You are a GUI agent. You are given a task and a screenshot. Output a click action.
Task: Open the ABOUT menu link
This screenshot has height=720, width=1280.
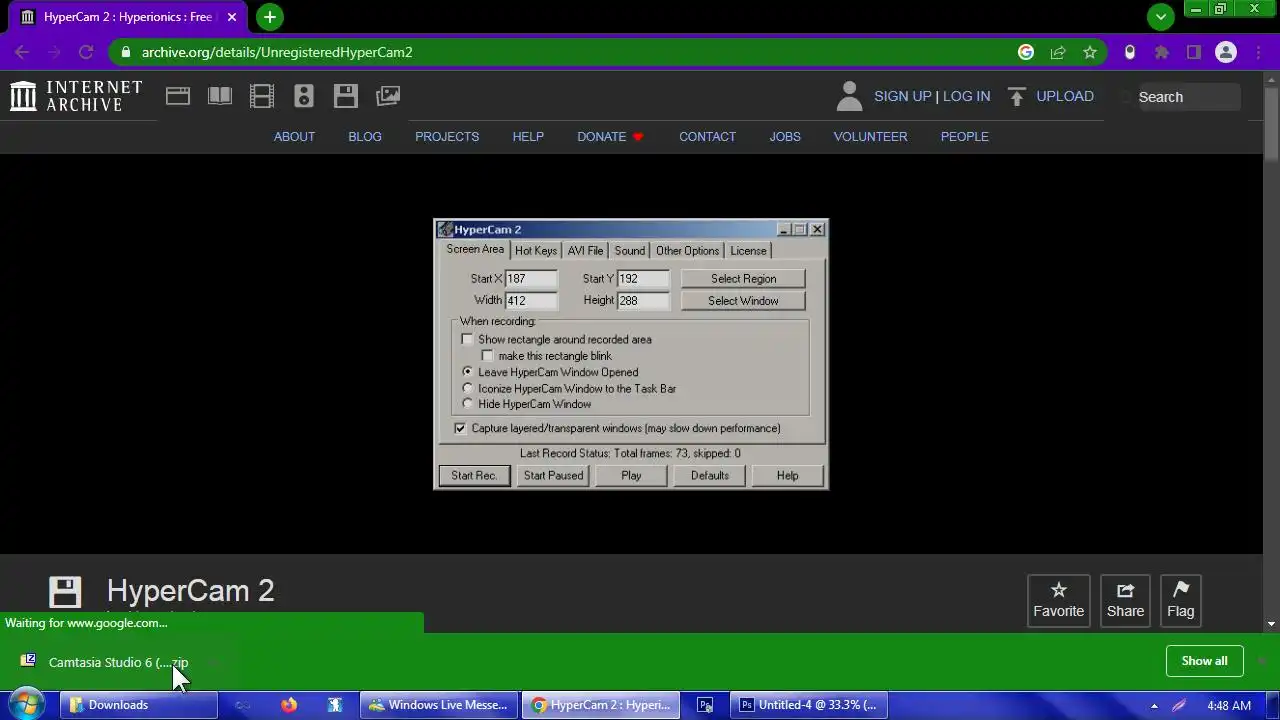(x=294, y=137)
